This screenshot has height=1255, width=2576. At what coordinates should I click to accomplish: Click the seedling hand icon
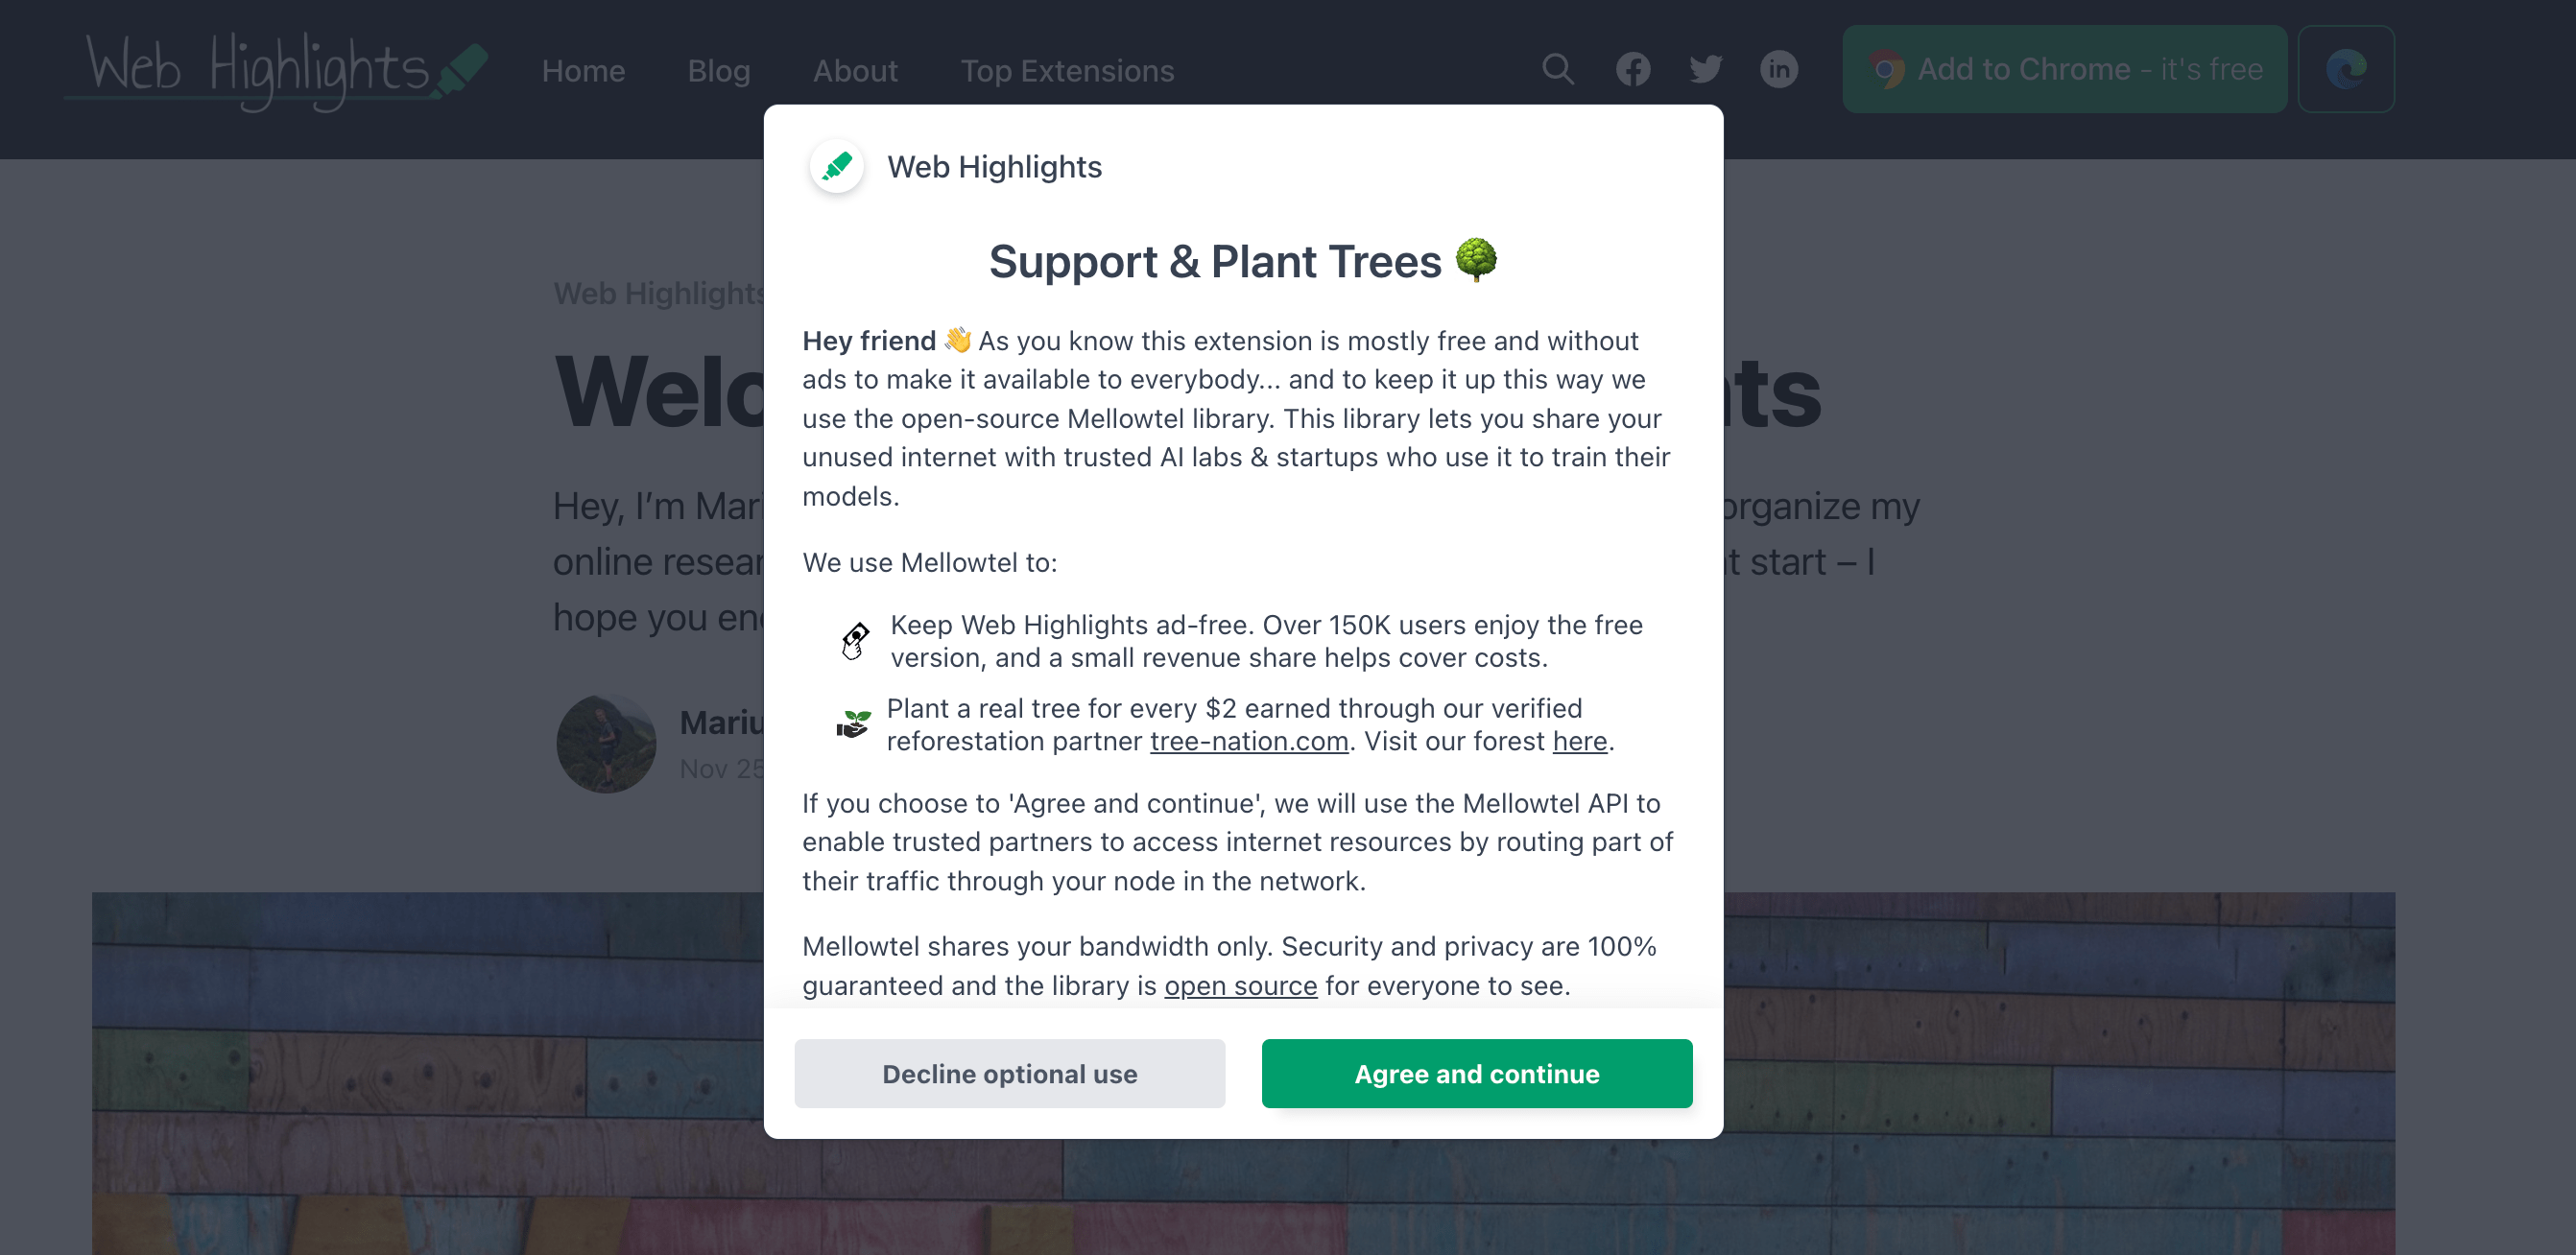(853, 723)
